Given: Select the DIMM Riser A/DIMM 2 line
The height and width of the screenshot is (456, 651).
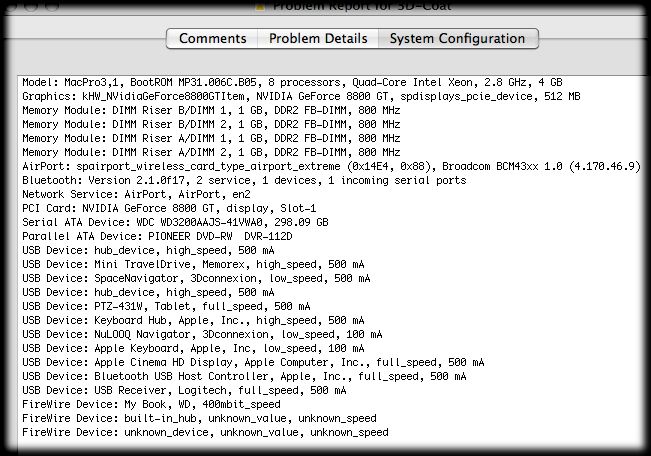Looking at the screenshot, I should [211, 152].
